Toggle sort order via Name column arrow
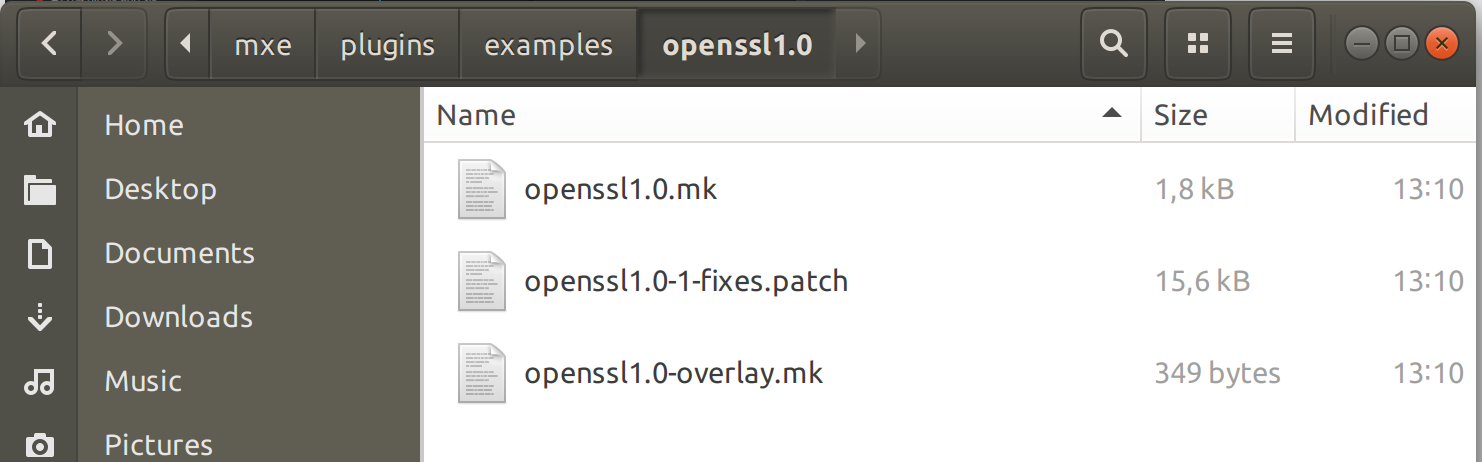The height and width of the screenshot is (462, 1482). (x=1111, y=115)
